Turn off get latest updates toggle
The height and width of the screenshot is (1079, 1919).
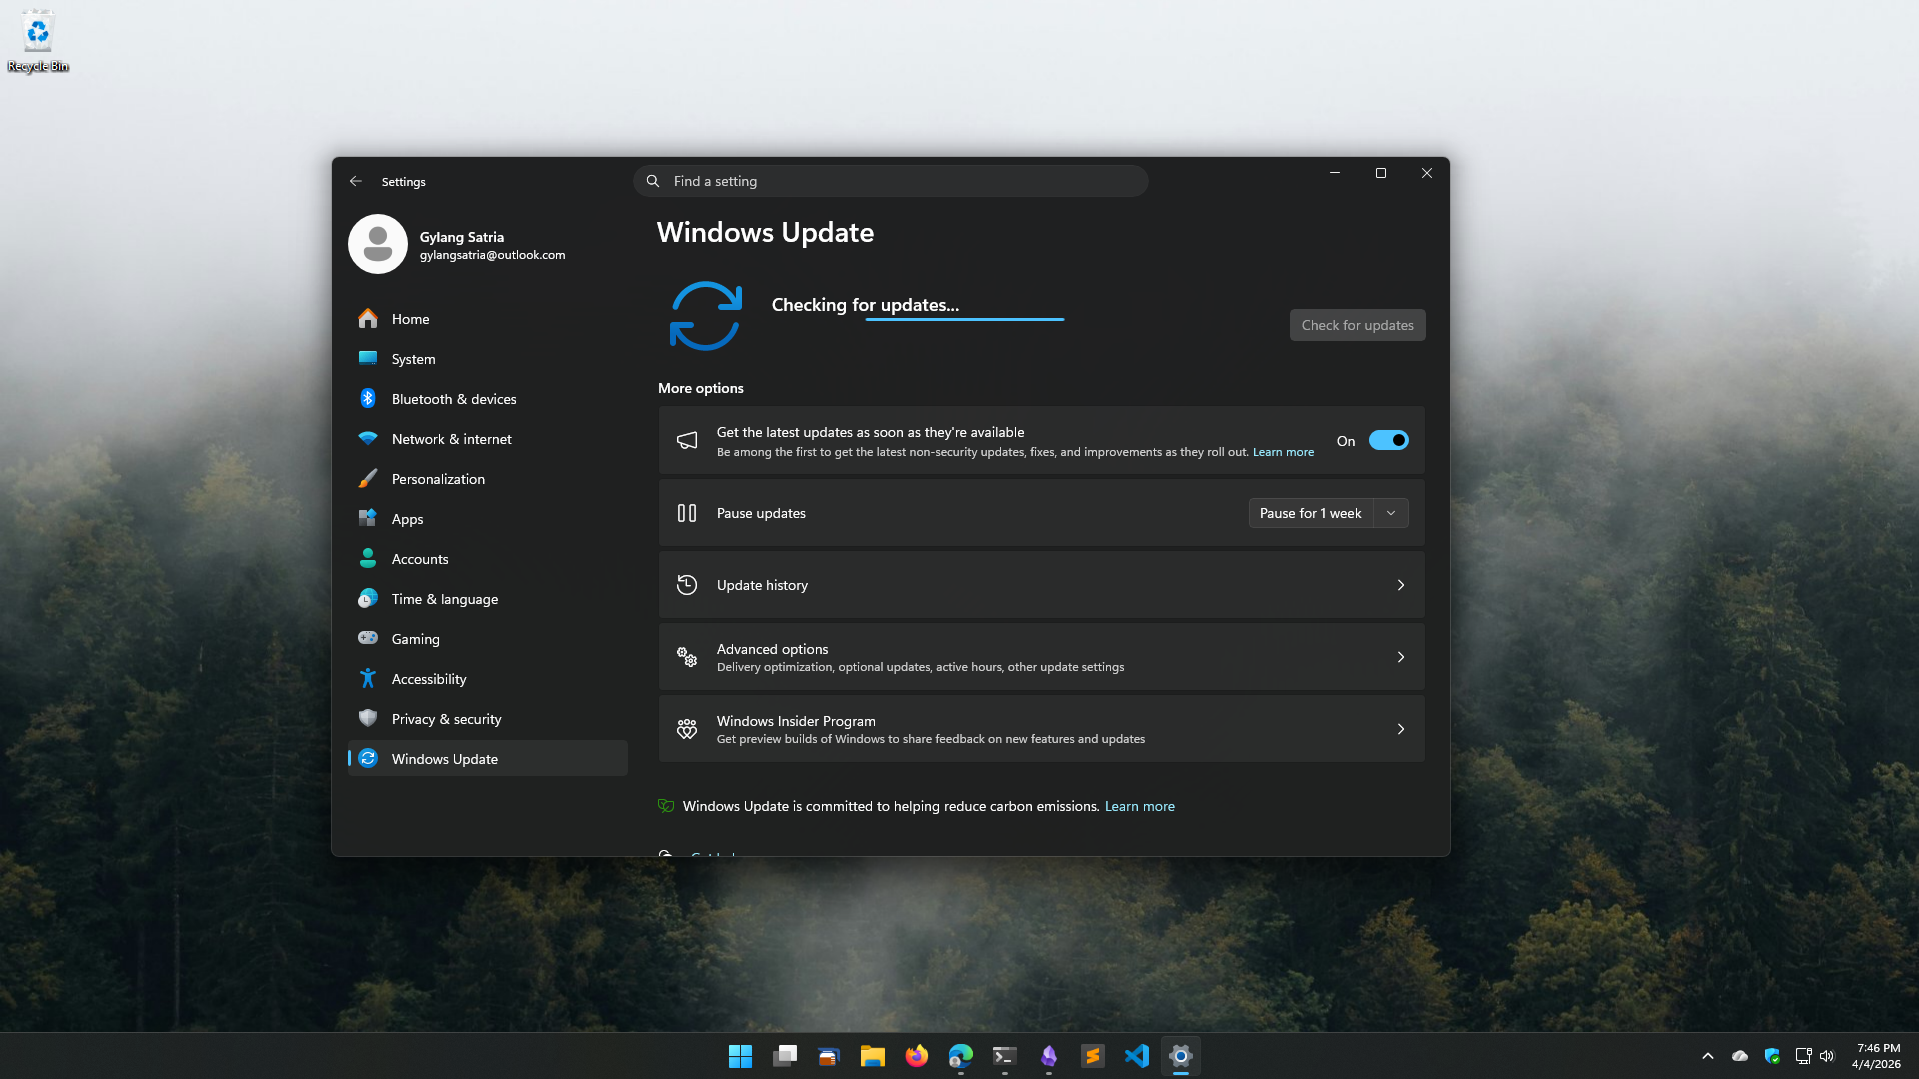[x=1388, y=441]
